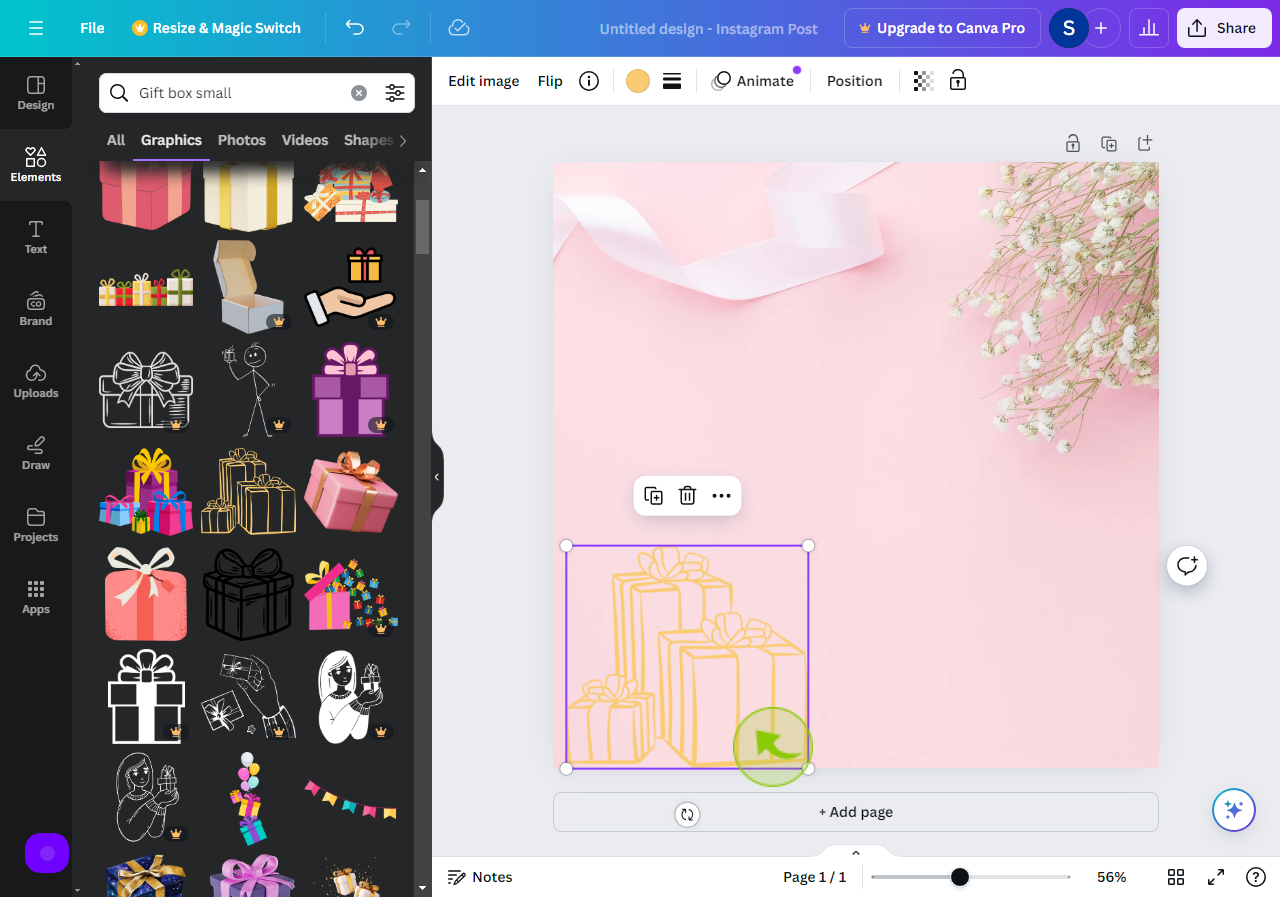The image size is (1280, 897).
Task: Click the undo arrow
Action: (355, 28)
